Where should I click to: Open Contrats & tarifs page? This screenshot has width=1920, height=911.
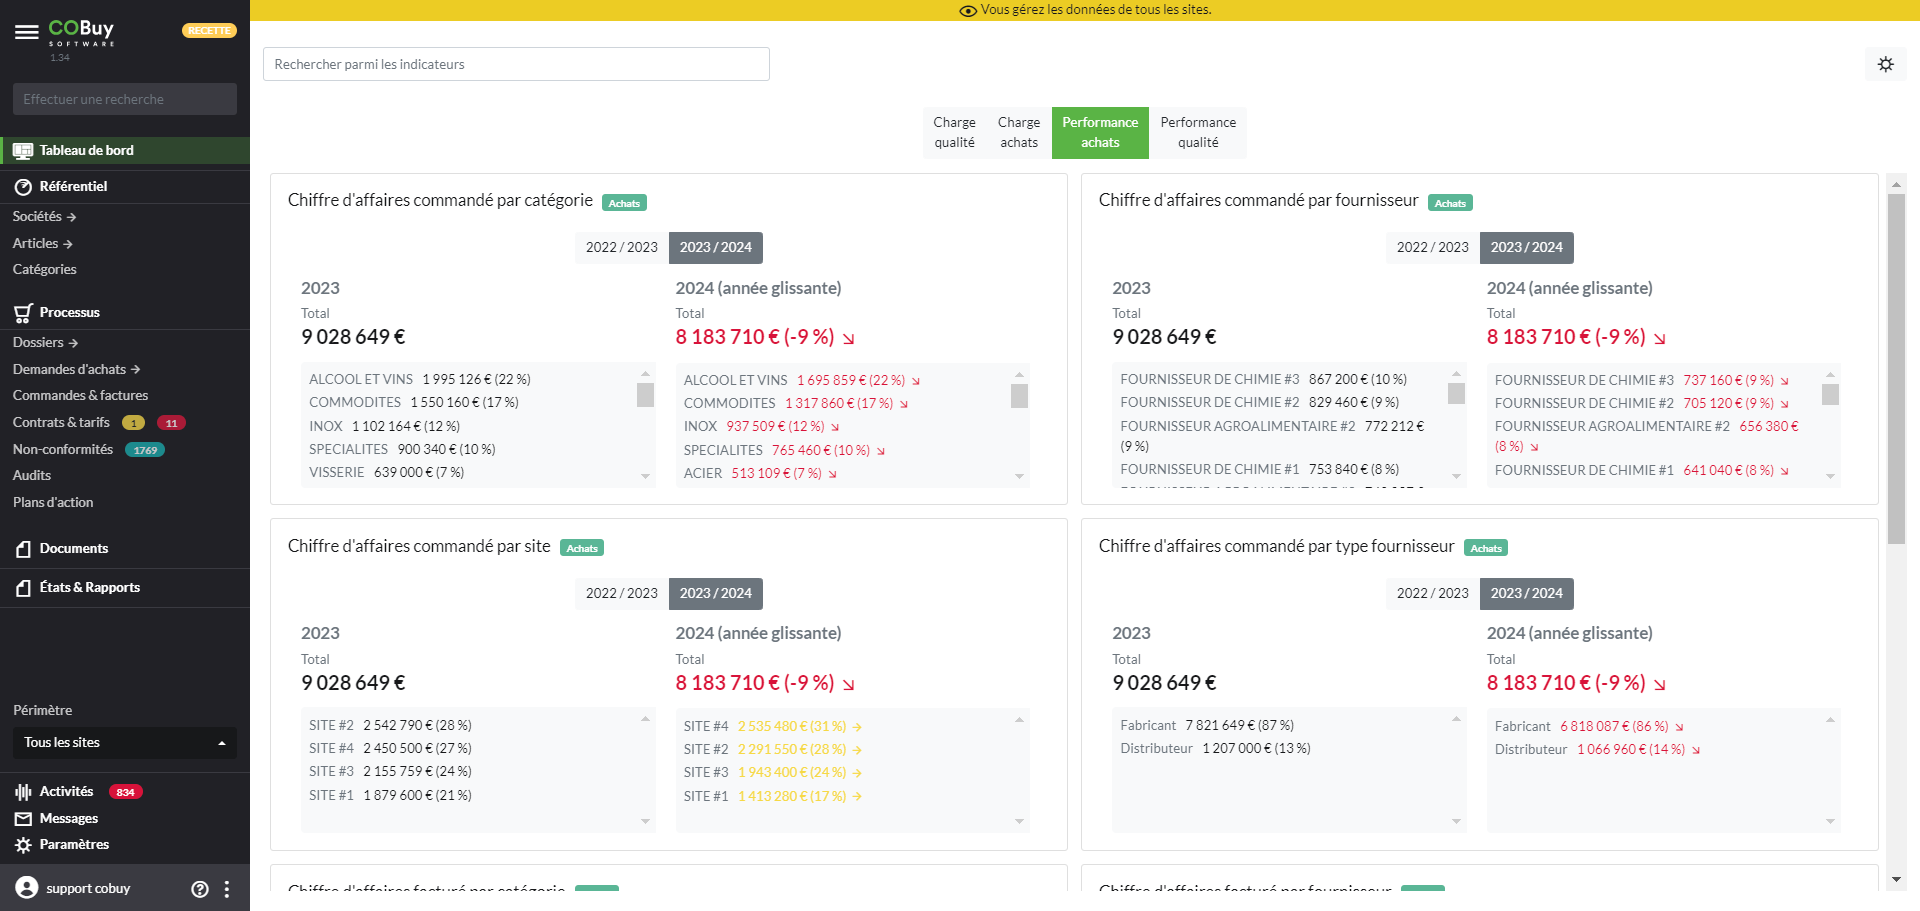pyautogui.click(x=61, y=422)
